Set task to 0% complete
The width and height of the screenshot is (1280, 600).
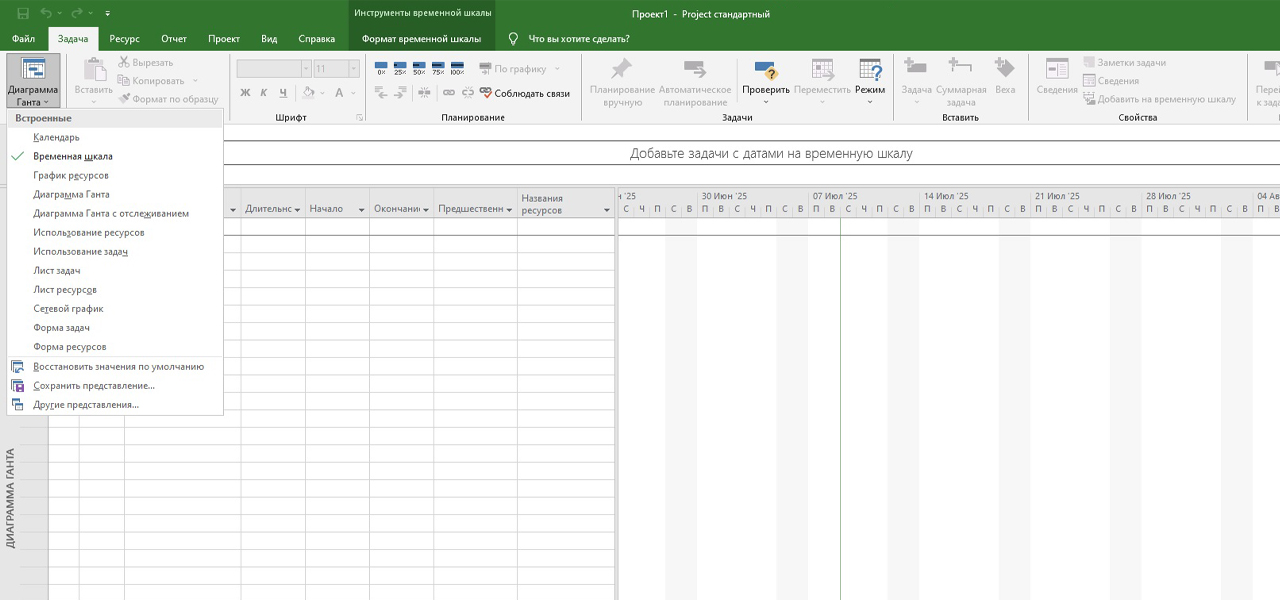(x=381, y=69)
